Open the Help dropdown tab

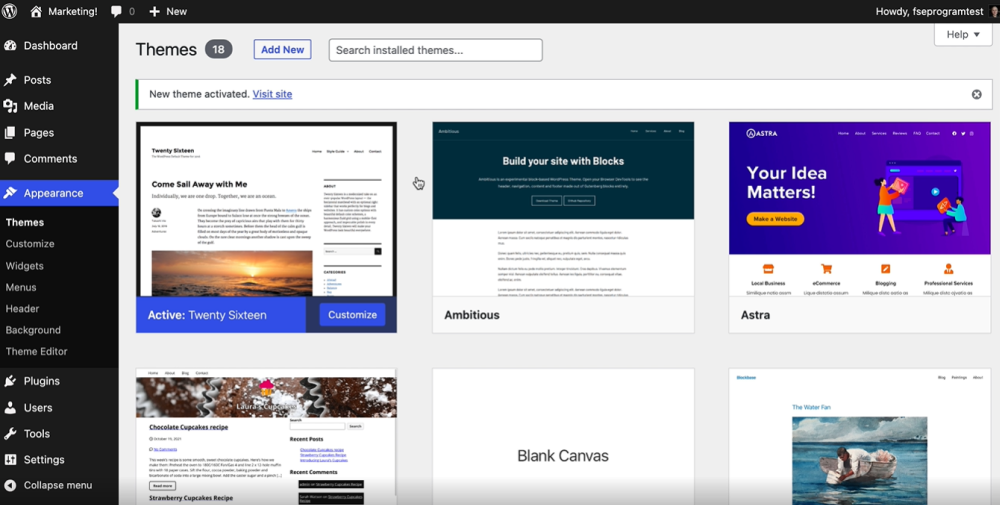click(963, 34)
